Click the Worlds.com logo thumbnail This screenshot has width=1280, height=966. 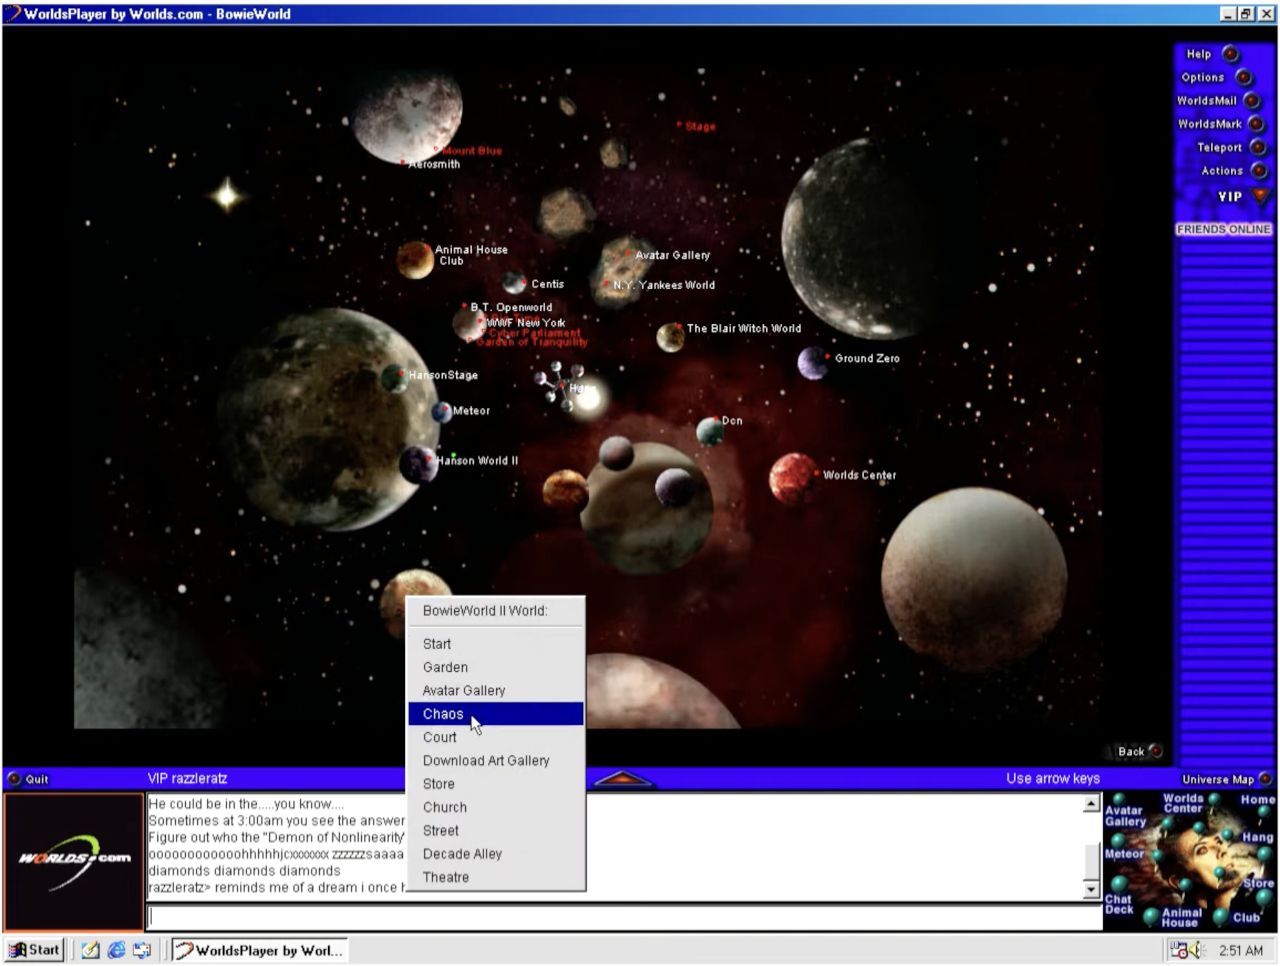point(74,861)
